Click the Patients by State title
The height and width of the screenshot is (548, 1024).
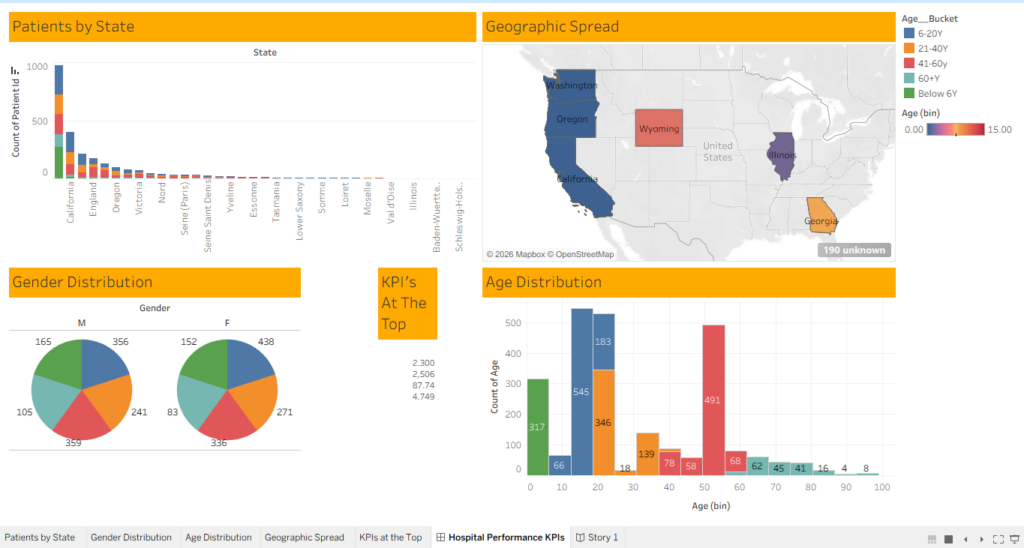(x=73, y=27)
